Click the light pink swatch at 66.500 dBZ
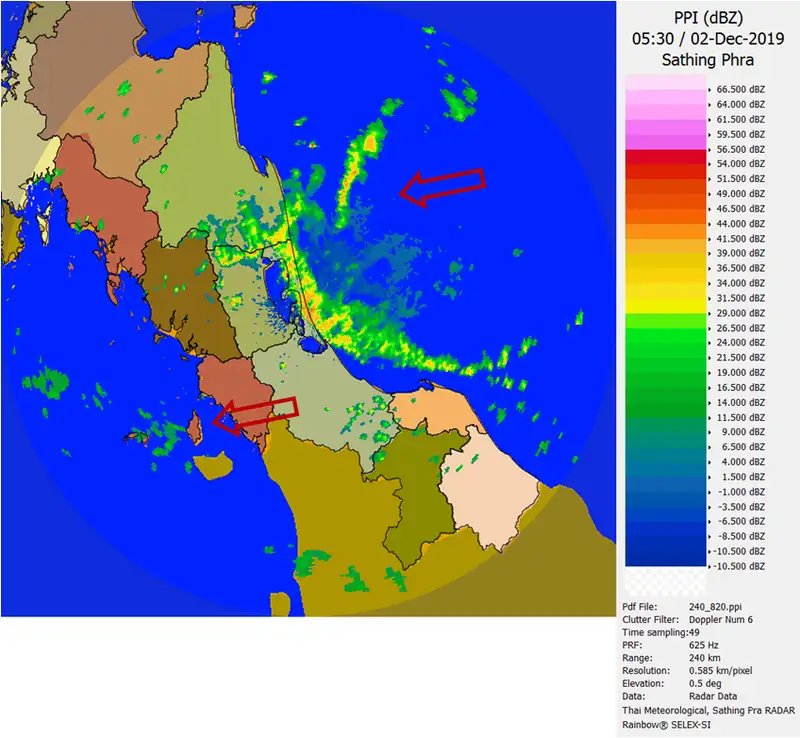The width and height of the screenshot is (800, 738). [666, 82]
